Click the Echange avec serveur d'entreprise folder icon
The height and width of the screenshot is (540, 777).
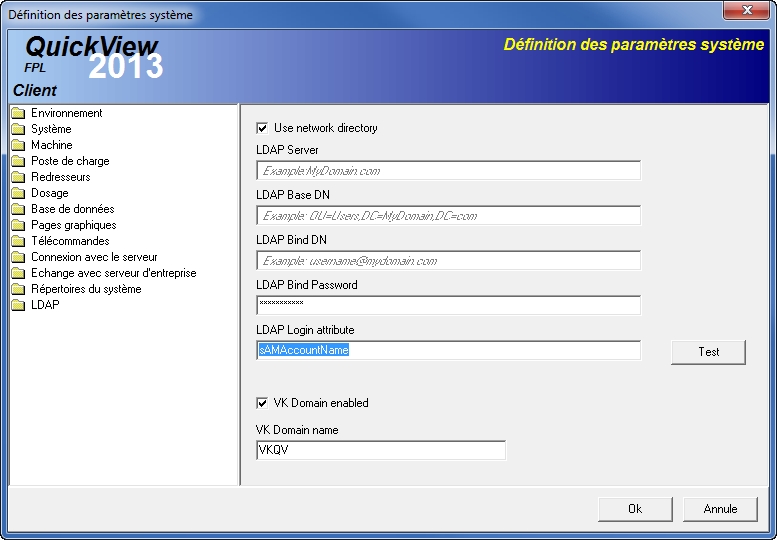point(18,273)
